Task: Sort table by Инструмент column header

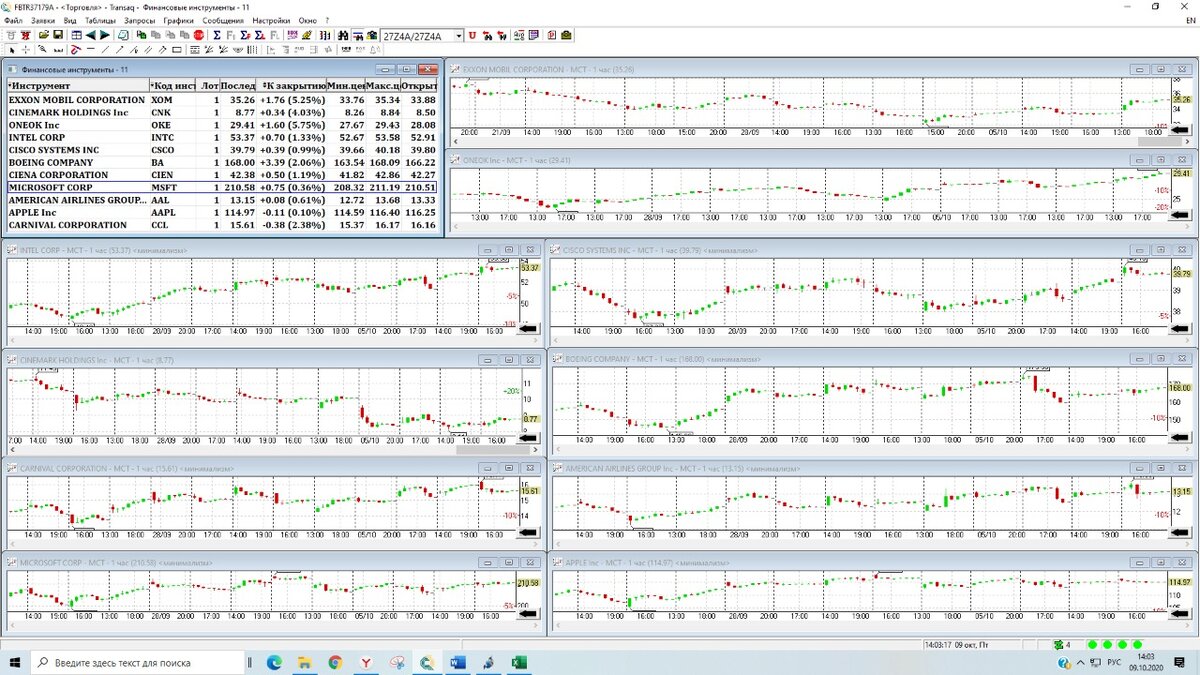Action: (x=78, y=86)
